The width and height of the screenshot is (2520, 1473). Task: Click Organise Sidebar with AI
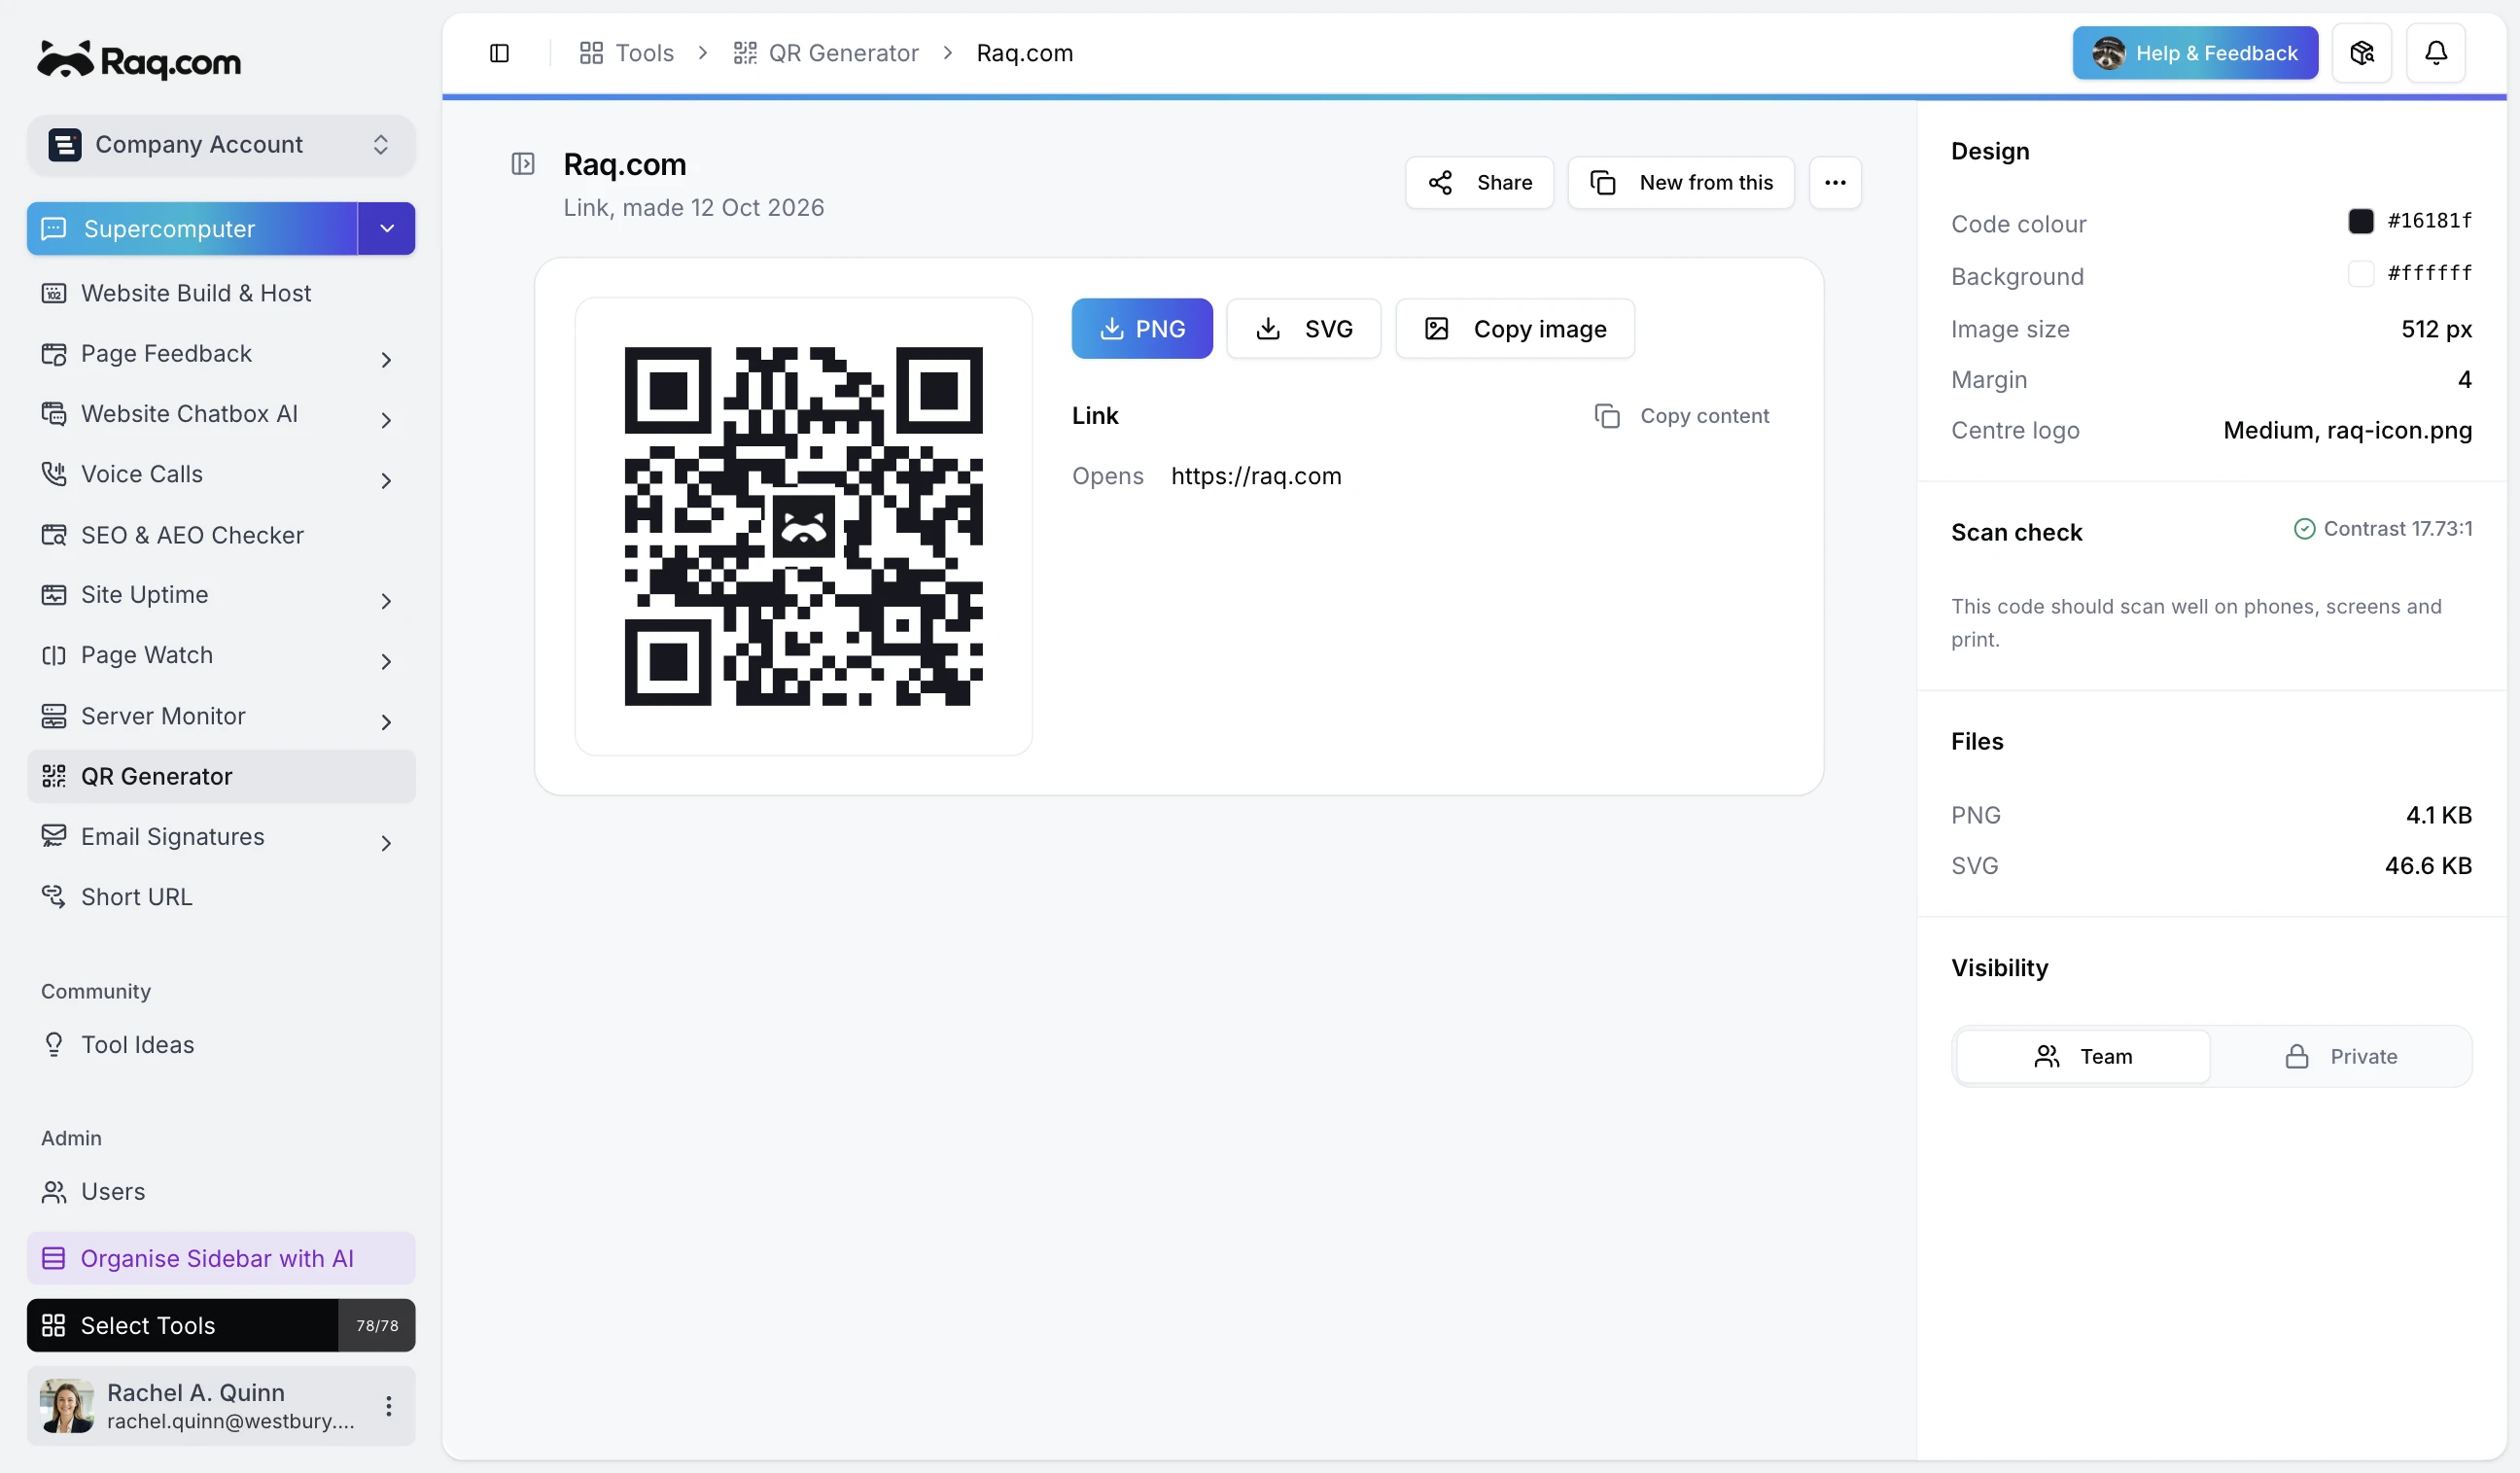pos(221,1258)
